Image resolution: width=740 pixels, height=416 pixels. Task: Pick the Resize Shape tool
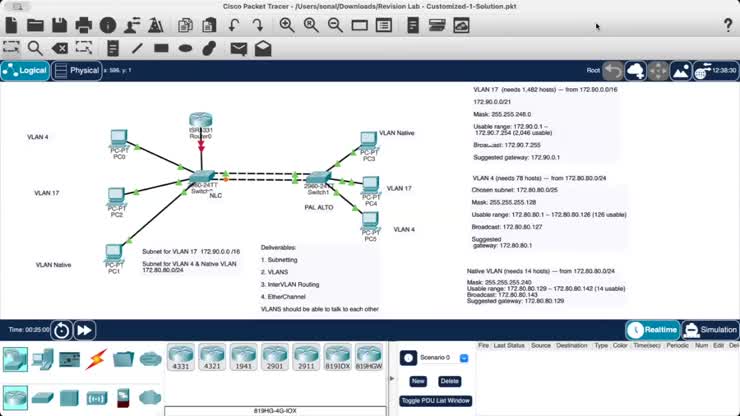pos(84,48)
